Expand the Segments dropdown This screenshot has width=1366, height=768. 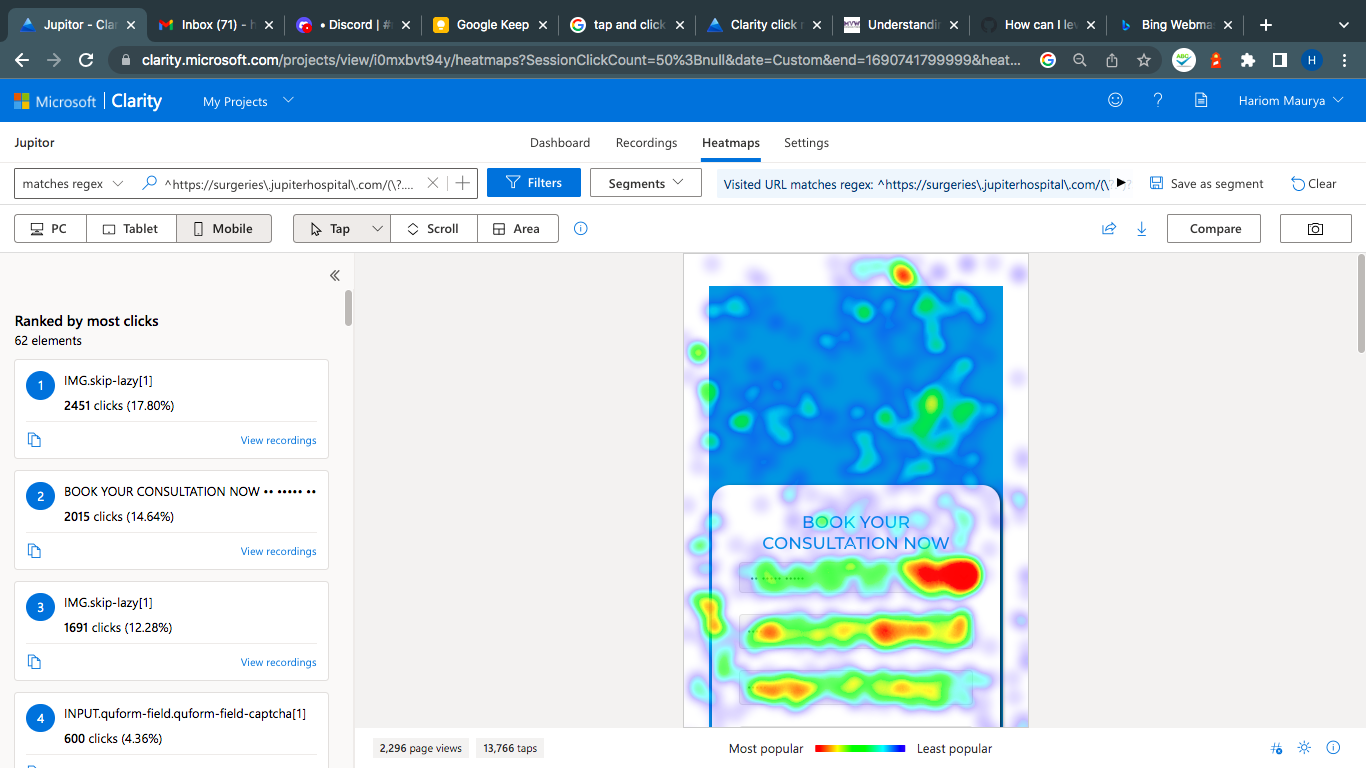pos(645,182)
